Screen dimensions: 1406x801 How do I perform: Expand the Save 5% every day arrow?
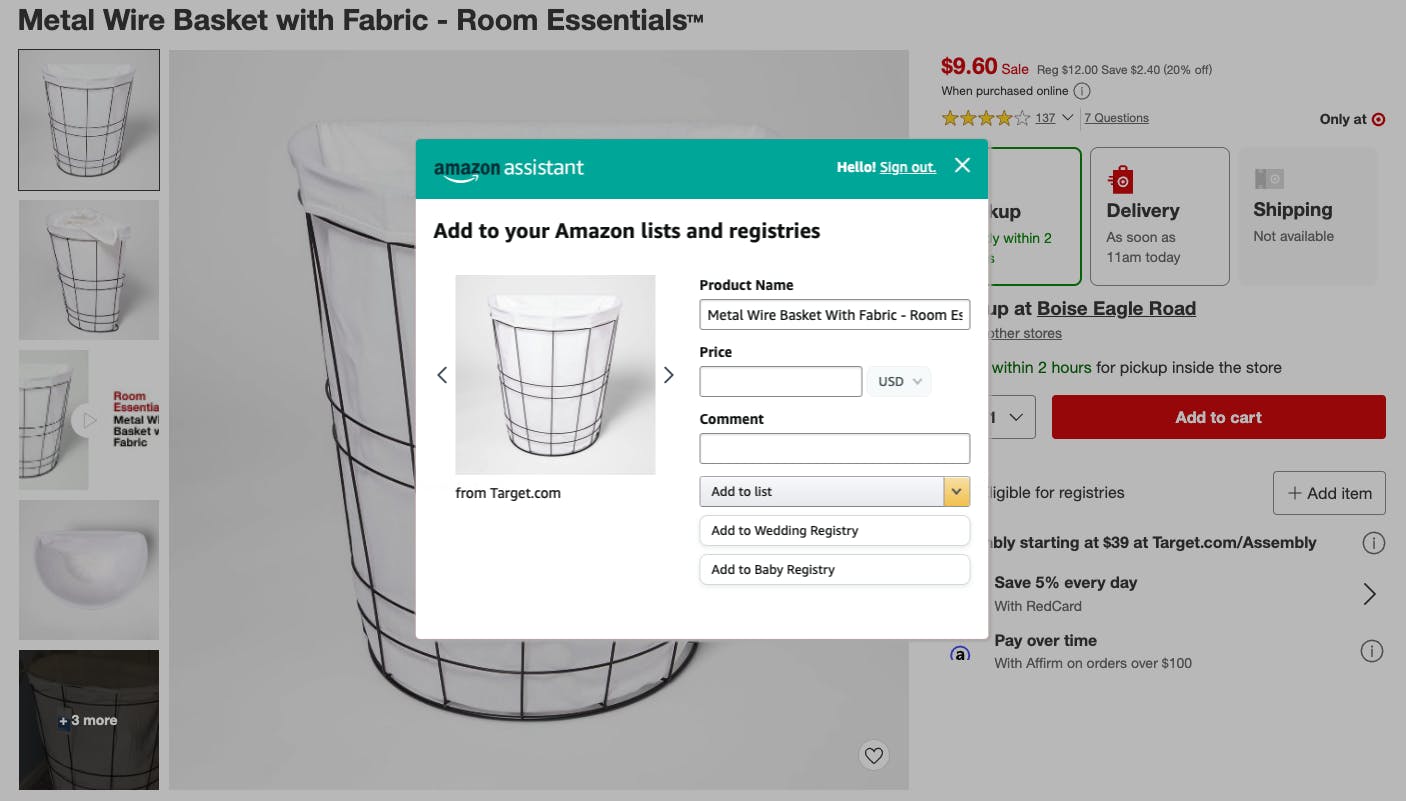[1369, 594]
